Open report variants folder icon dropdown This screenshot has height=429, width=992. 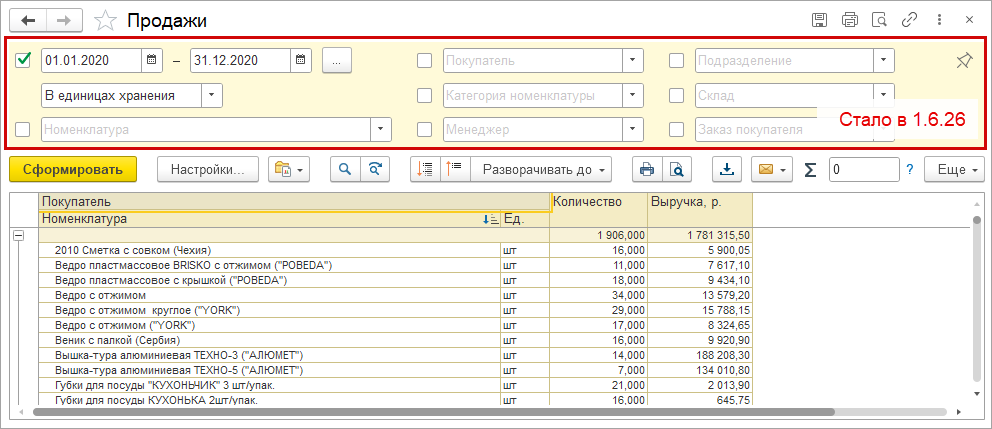[288, 170]
